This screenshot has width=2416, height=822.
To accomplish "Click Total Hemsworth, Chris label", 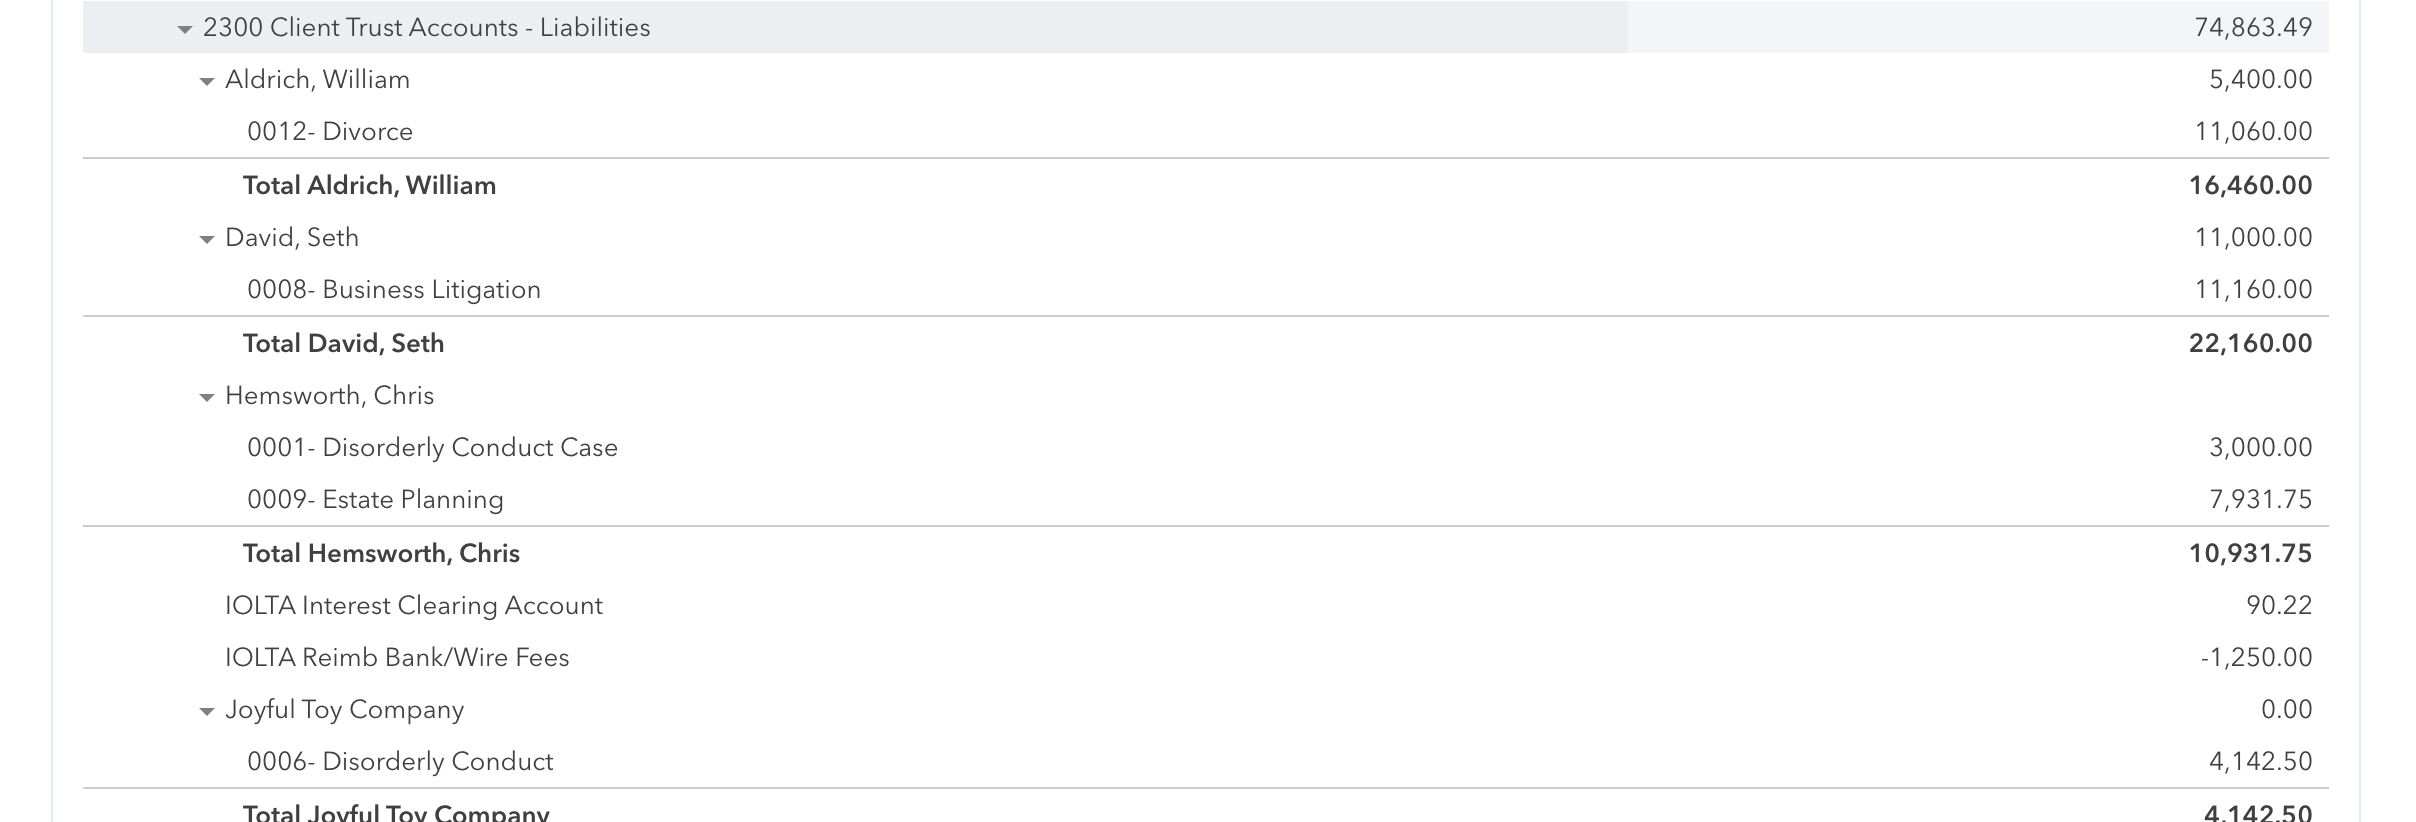I will [381, 554].
